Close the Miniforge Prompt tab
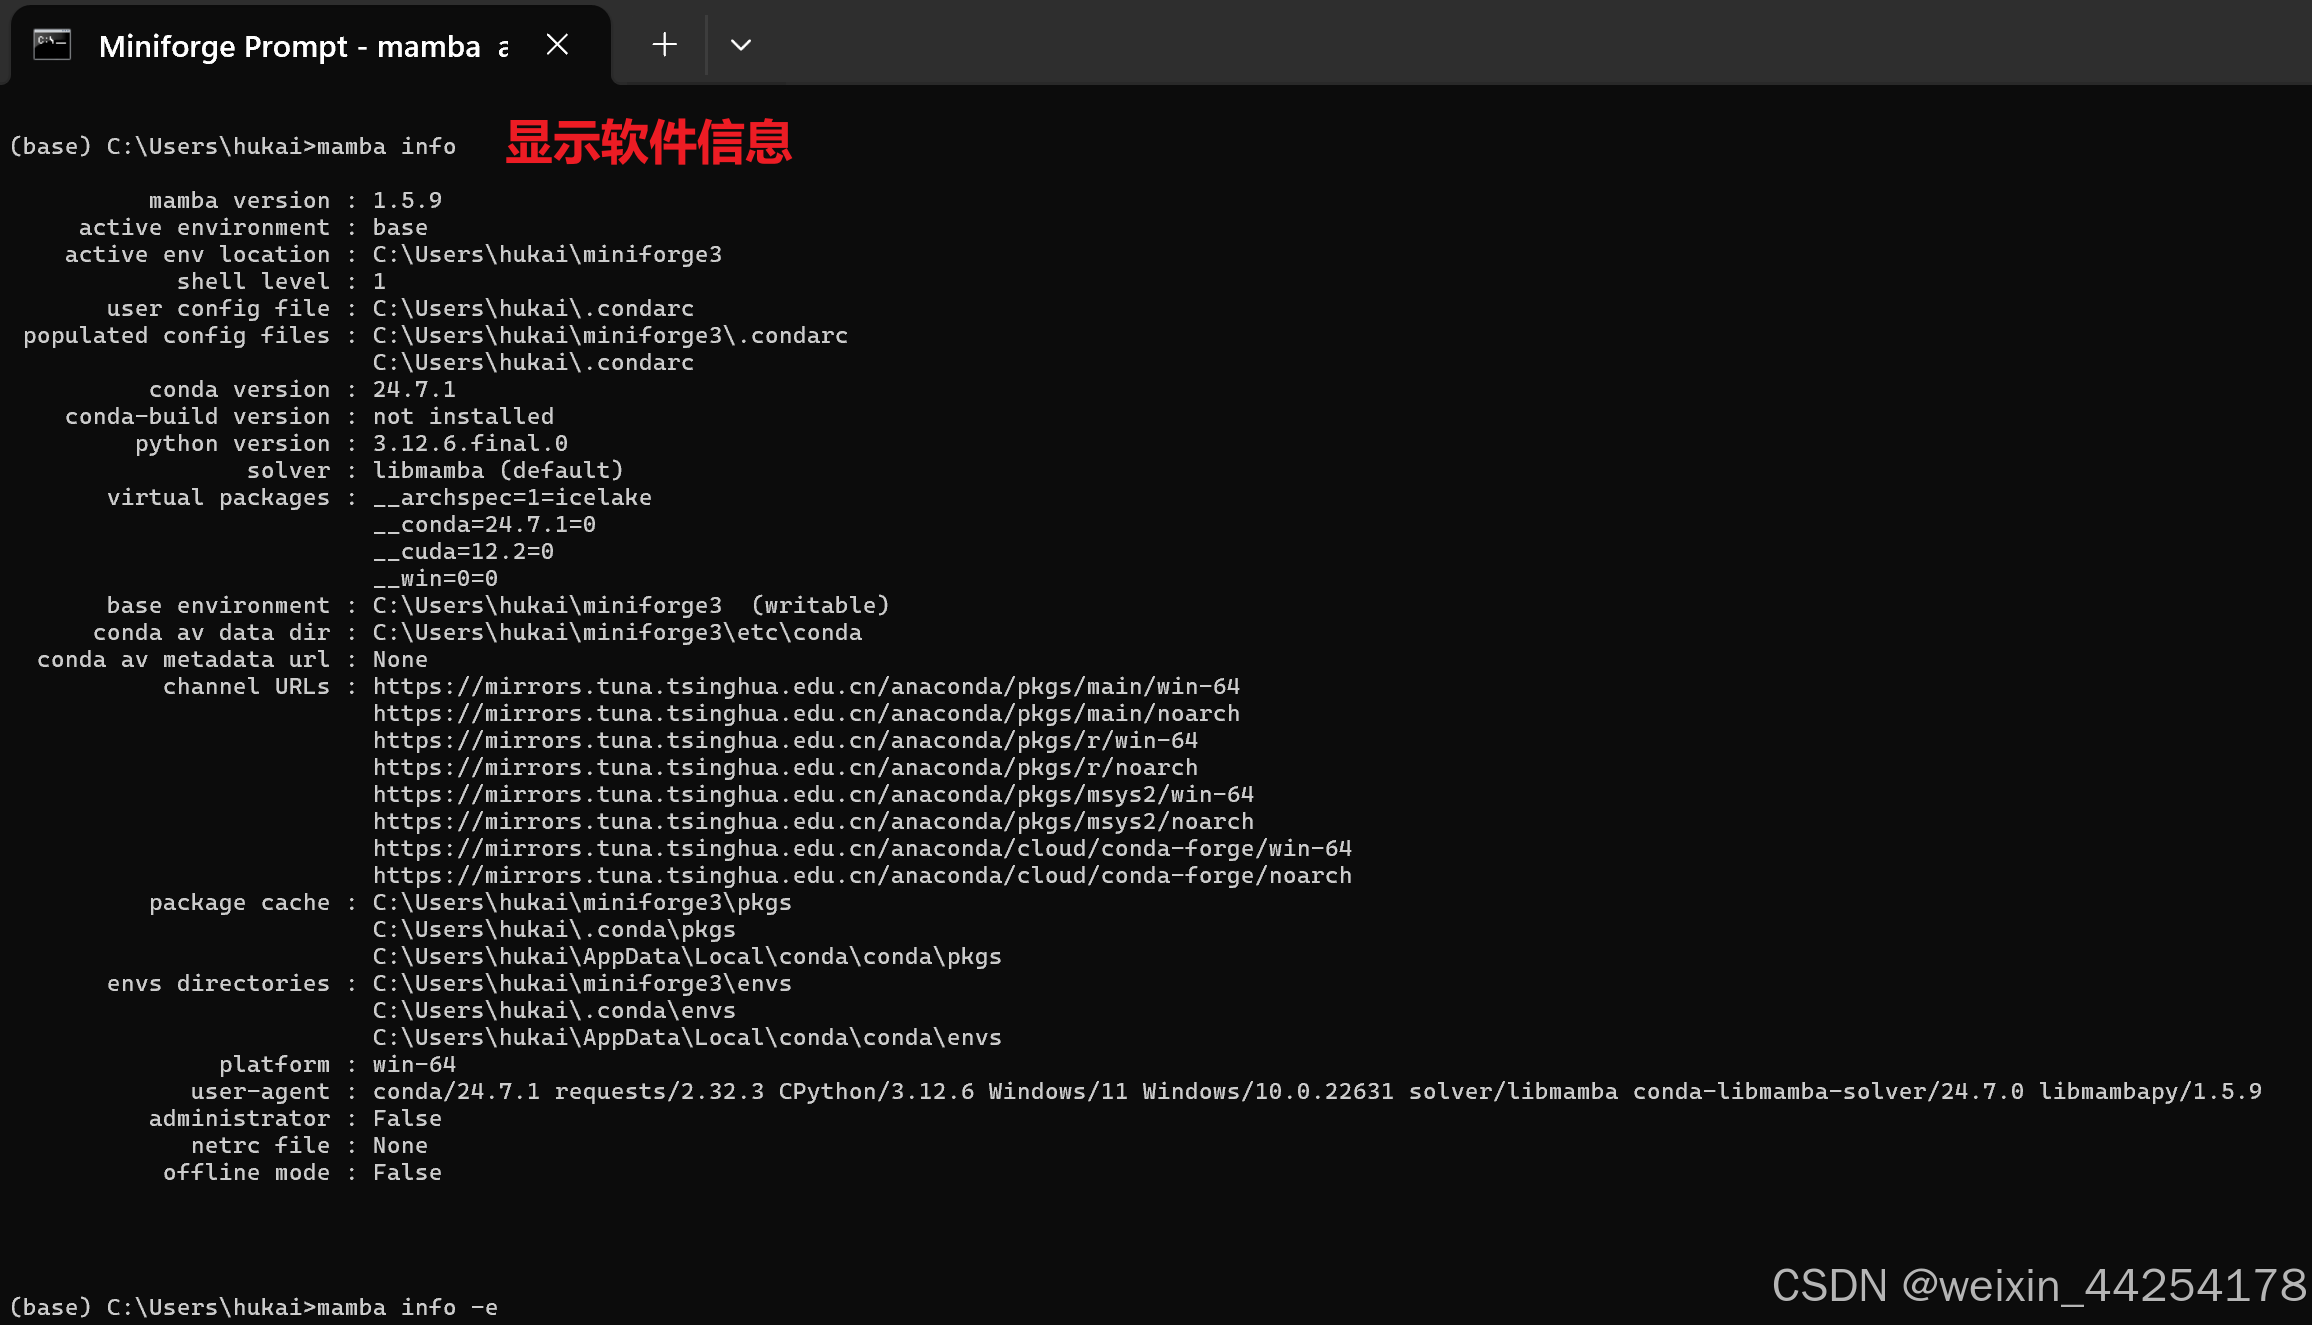 pos(557,44)
